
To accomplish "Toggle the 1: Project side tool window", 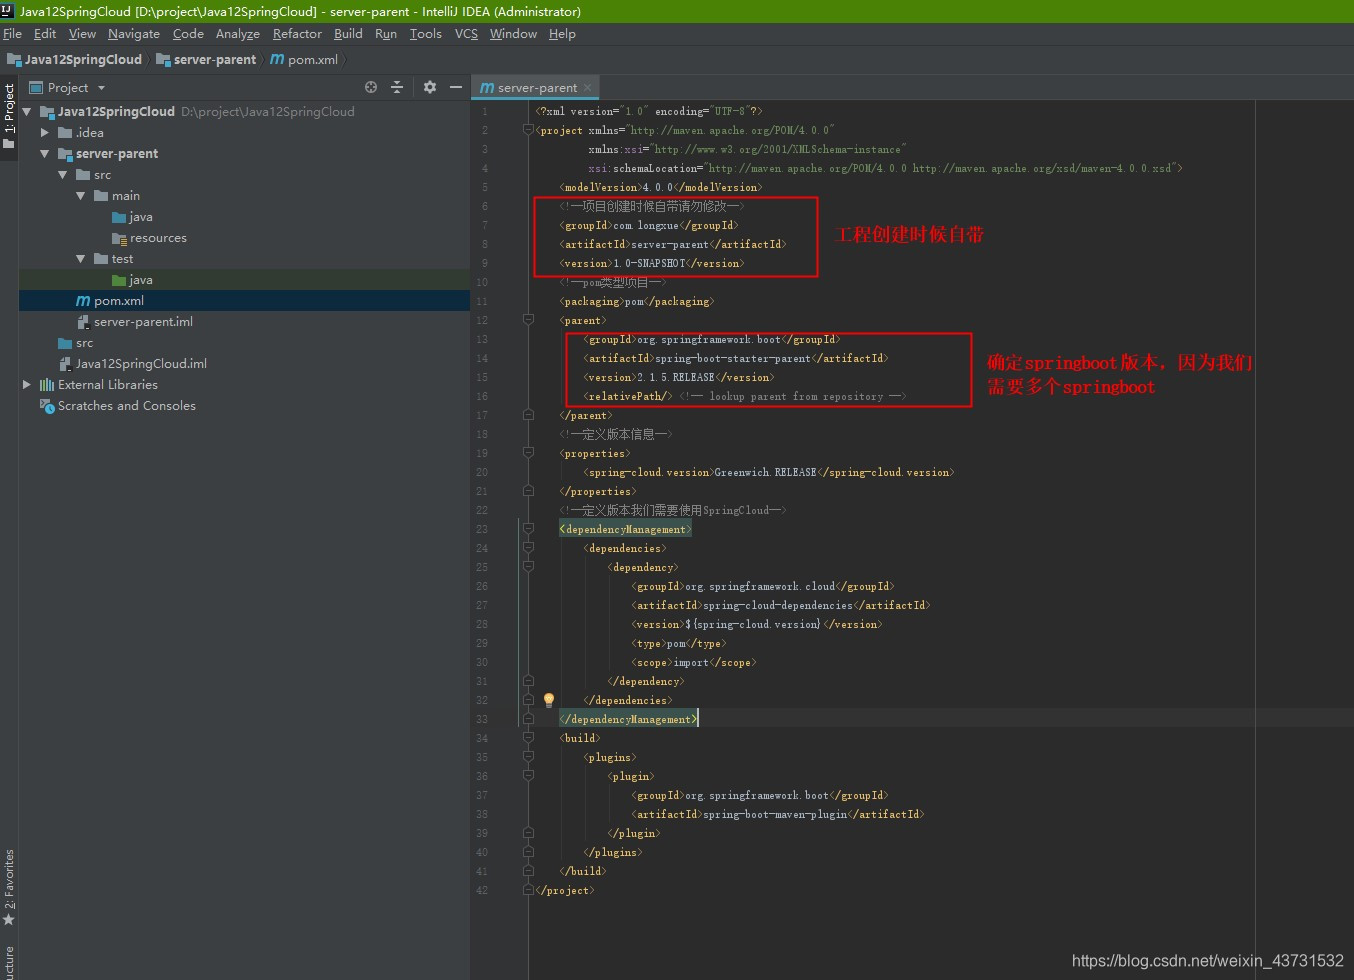I will pyautogui.click(x=9, y=116).
